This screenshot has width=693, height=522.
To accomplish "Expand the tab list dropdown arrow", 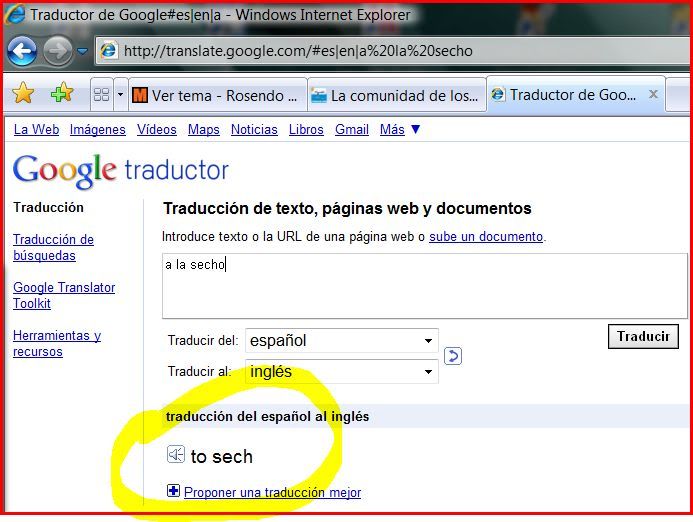I will (x=120, y=94).
